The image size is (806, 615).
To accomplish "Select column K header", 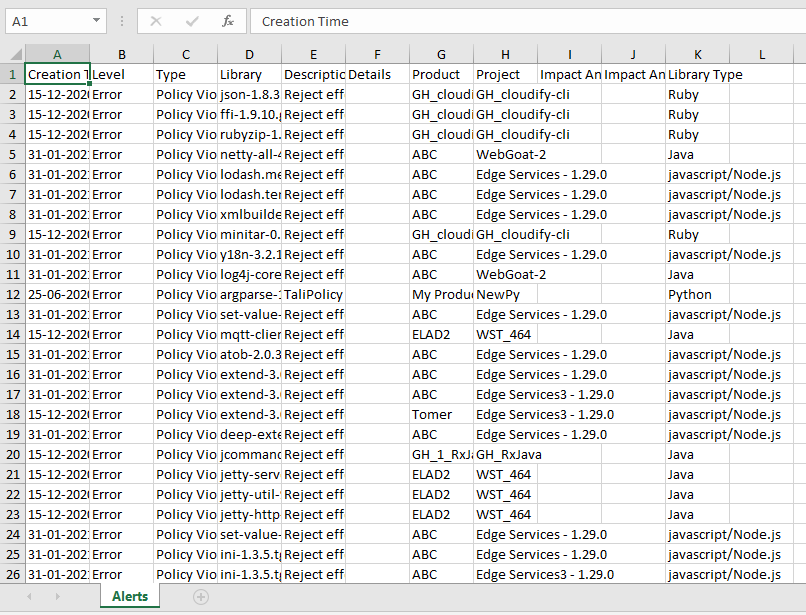I will click(697, 54).
